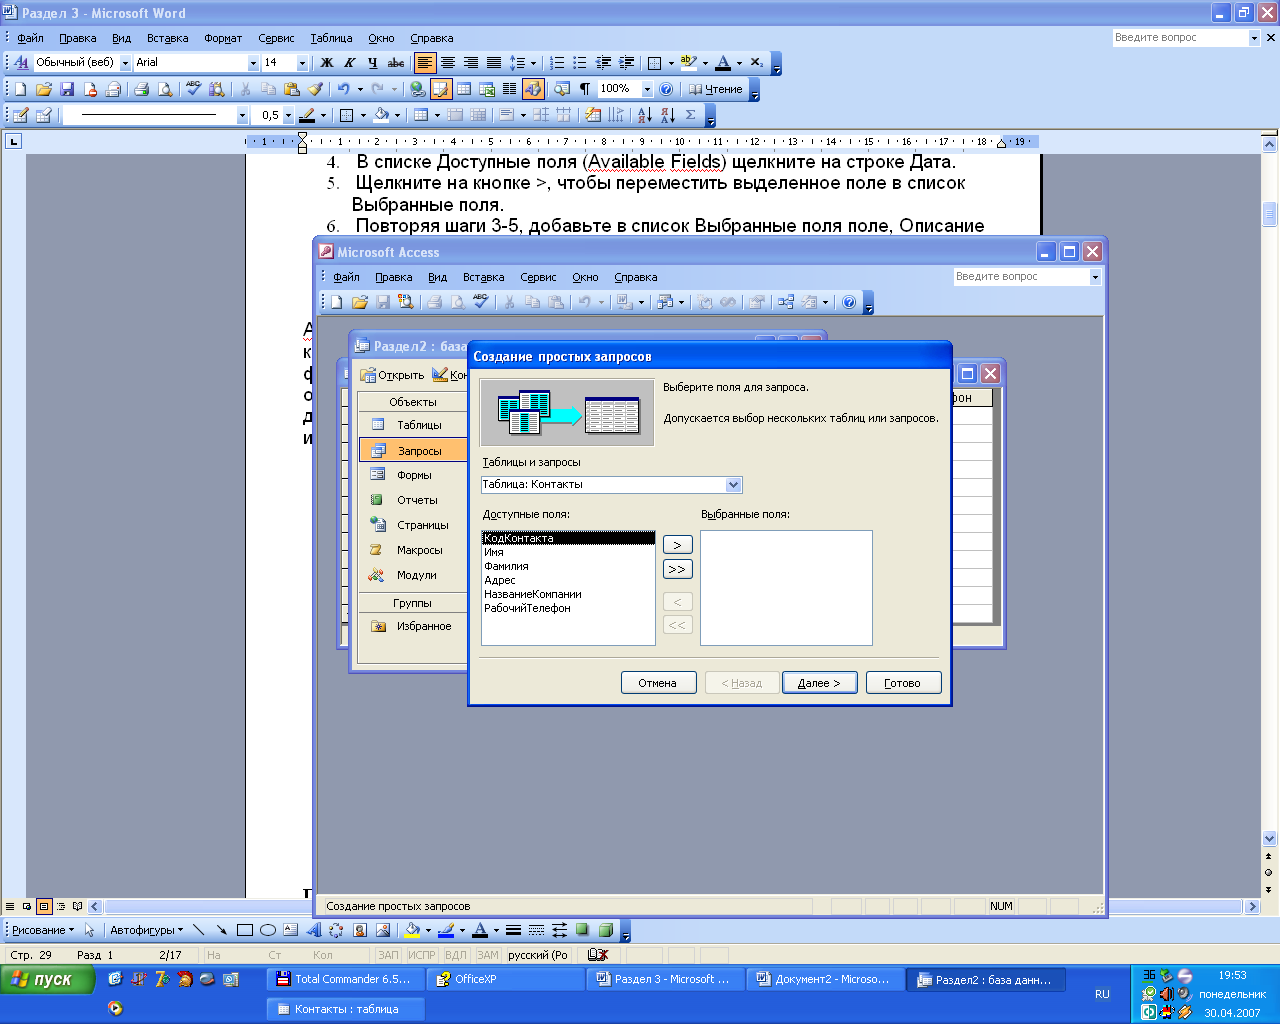The image size is (1280, 1024).
Task: Click new document icon in Access toolbar
Action: click(336, 302)
